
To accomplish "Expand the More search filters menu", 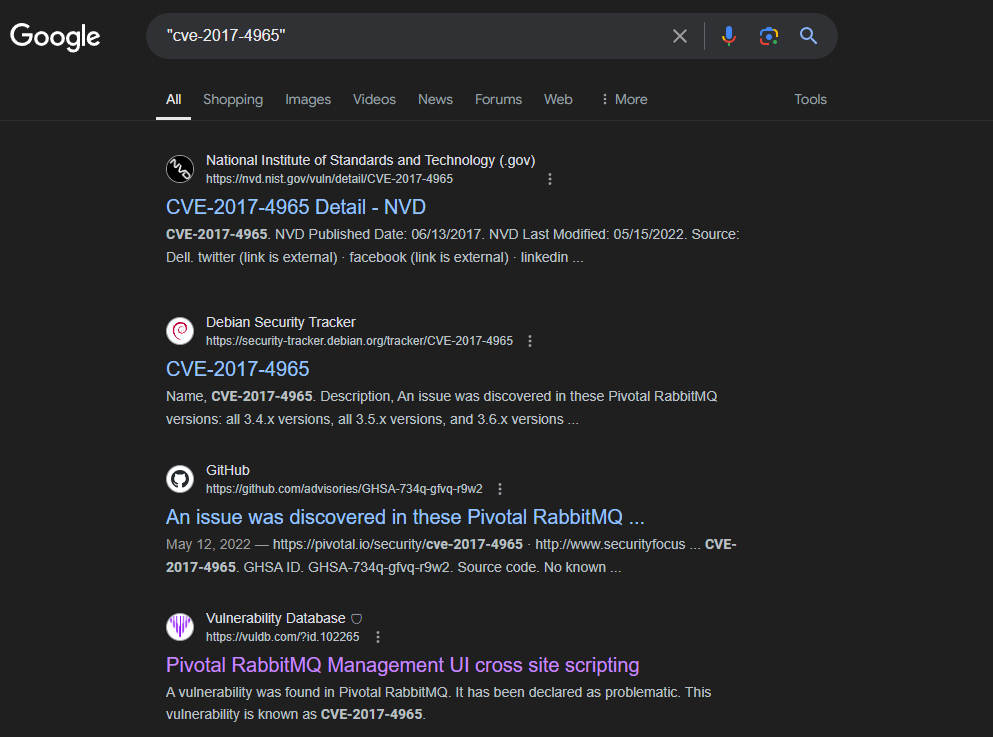I will 624,99.
